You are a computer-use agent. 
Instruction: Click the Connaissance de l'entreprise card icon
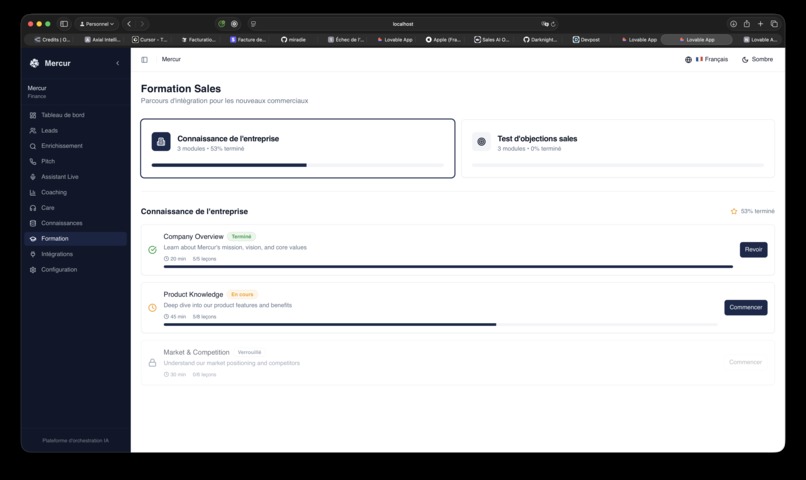(x=161, y=141)
